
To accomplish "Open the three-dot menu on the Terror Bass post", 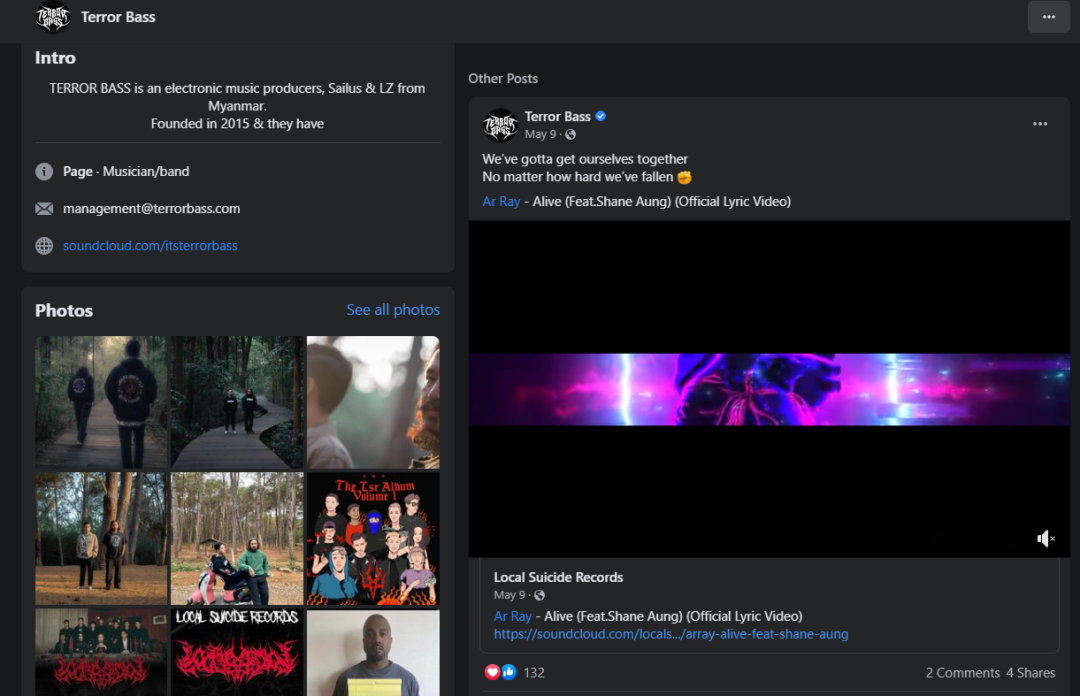I will click(x=1039, y=124).
